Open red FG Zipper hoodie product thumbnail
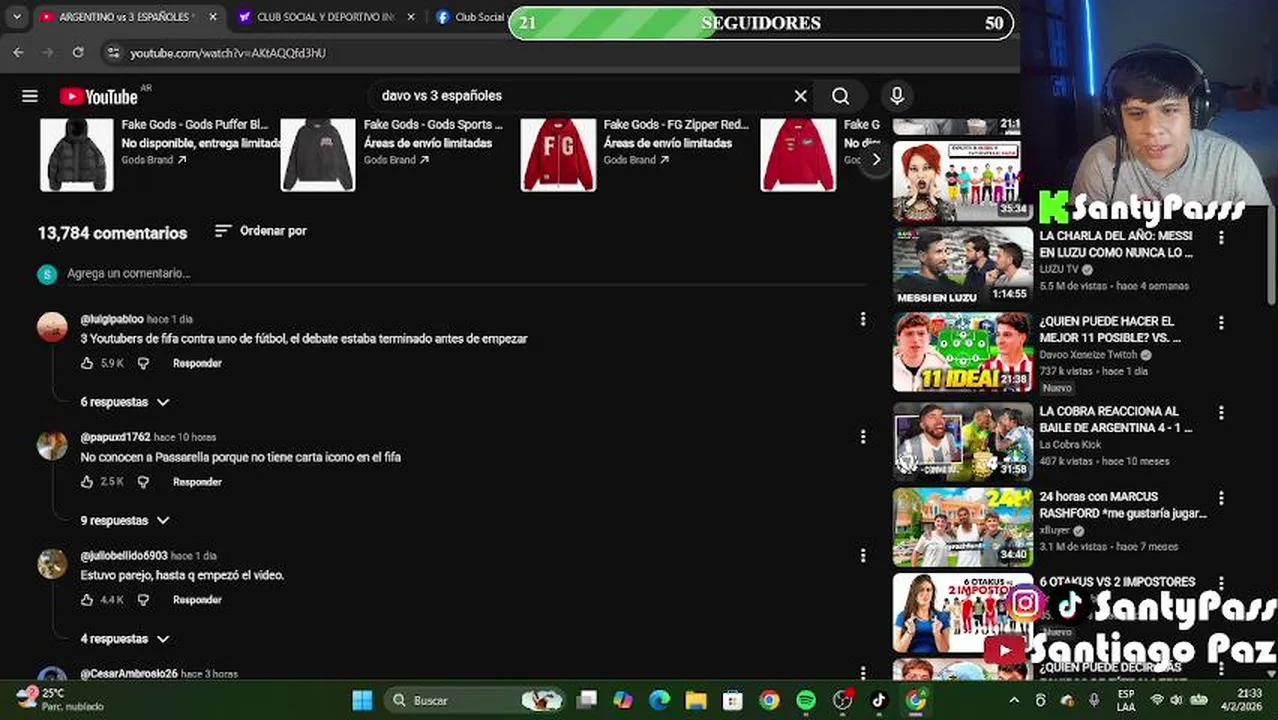Image resolution: width=1278 pixels, height=720 pixels. coord(558,154)
